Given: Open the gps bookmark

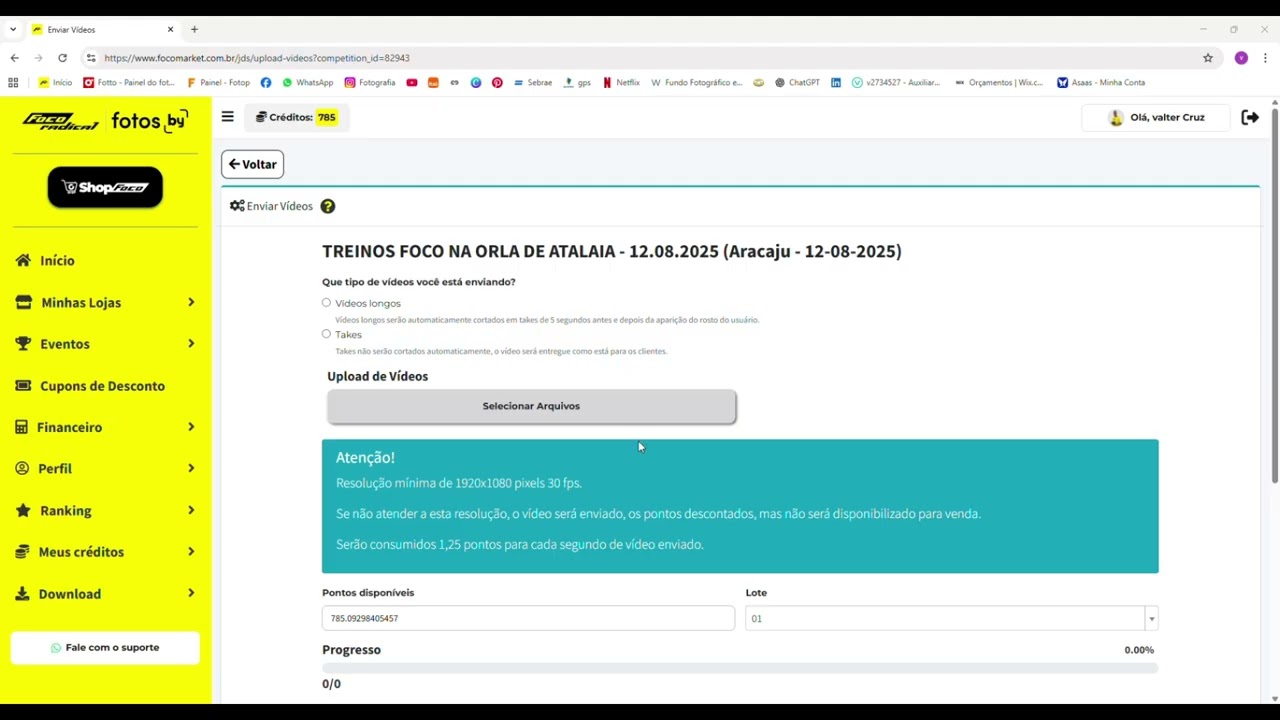Looking at the screenshot, I should pos(578,83).
